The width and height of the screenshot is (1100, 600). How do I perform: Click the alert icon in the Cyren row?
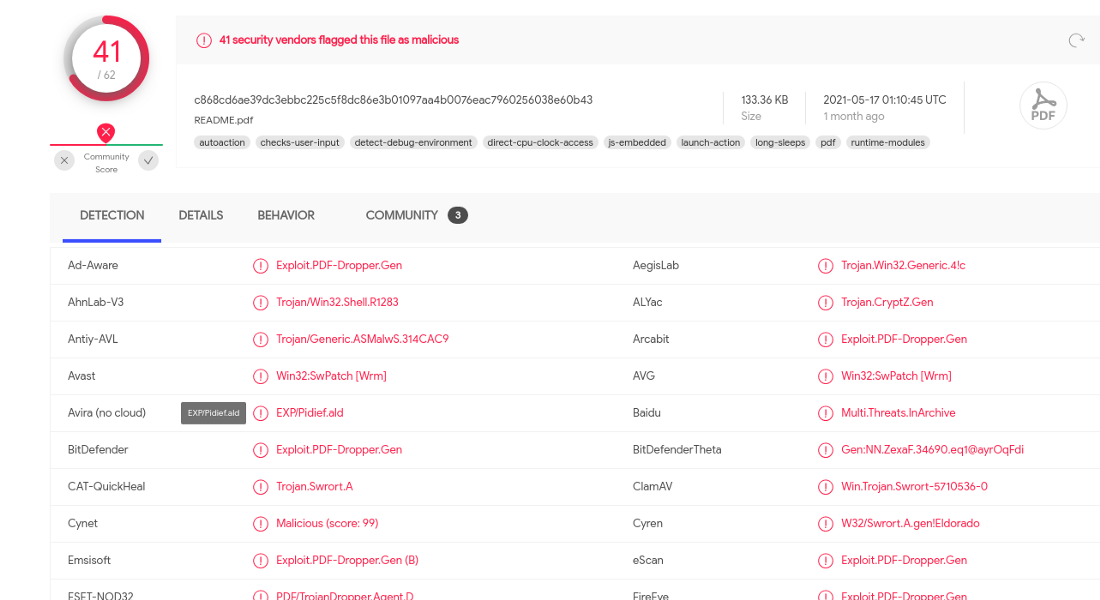[826, 524]
